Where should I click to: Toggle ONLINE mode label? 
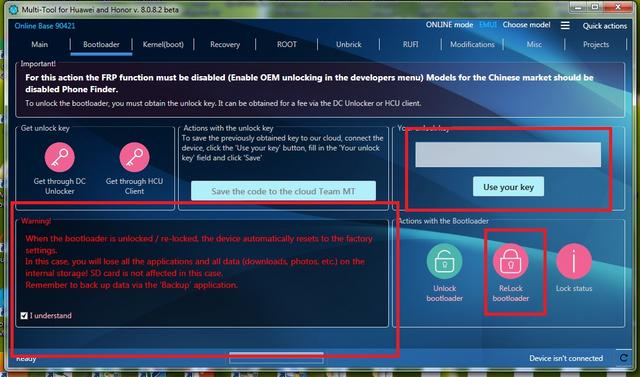(449, 25)
